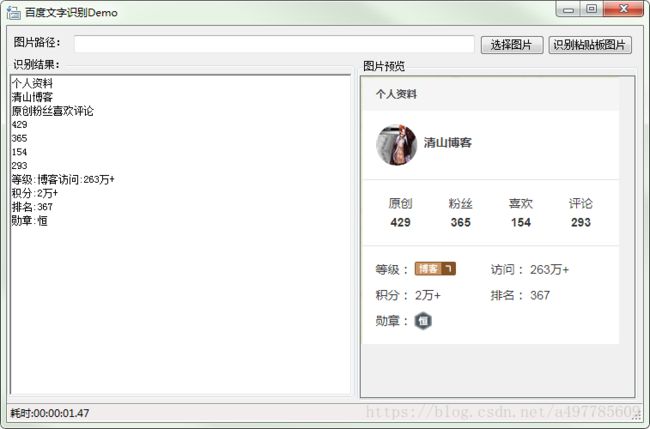Click the 选择图片 button
This screenshot has width=650, height=429.
[512, 45]
